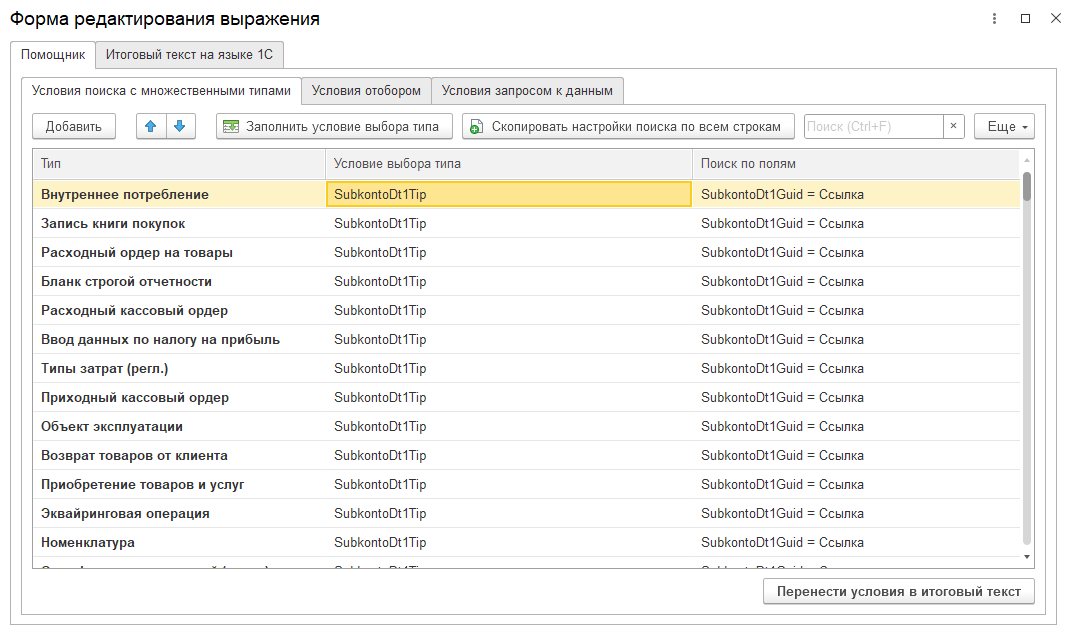The width and height of the screenshot is (1075, 636).
Task: Focus the Поиск (Ctrl+F) search field
Action: (x=874, y=127)
